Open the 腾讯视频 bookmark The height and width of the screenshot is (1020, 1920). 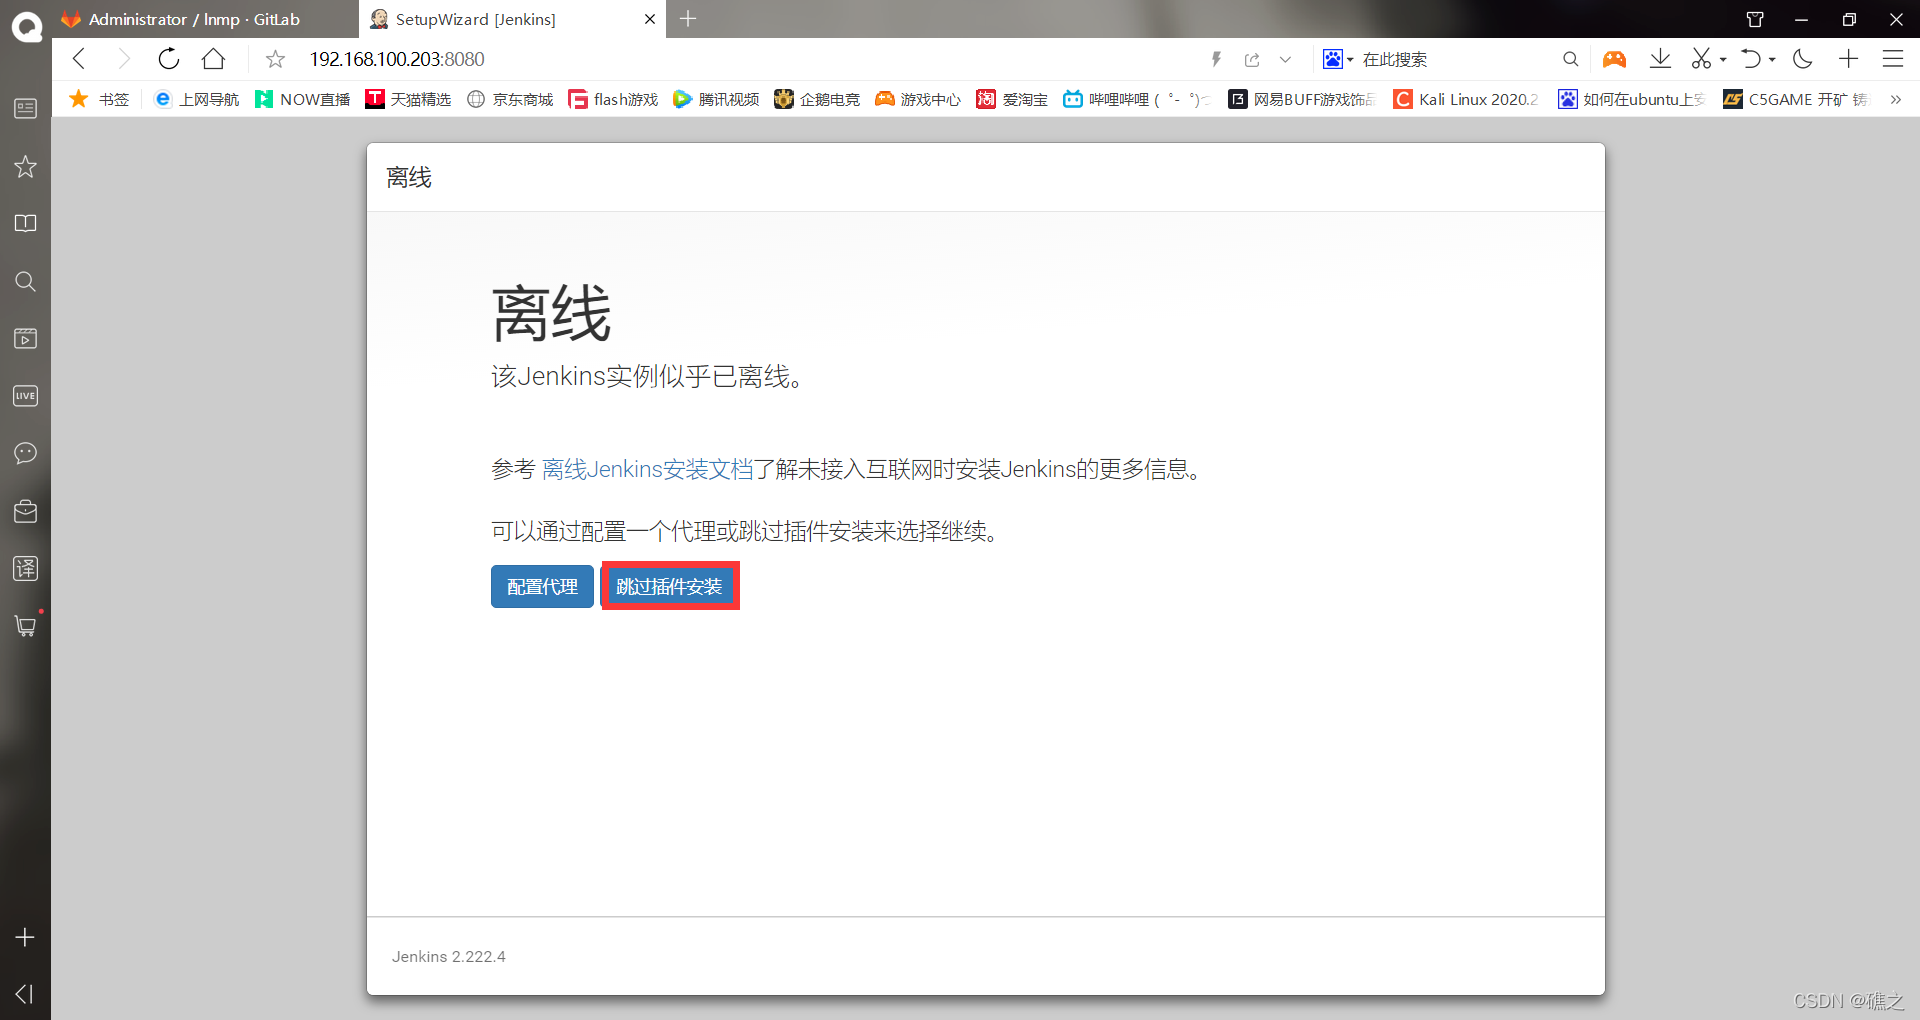716,99
